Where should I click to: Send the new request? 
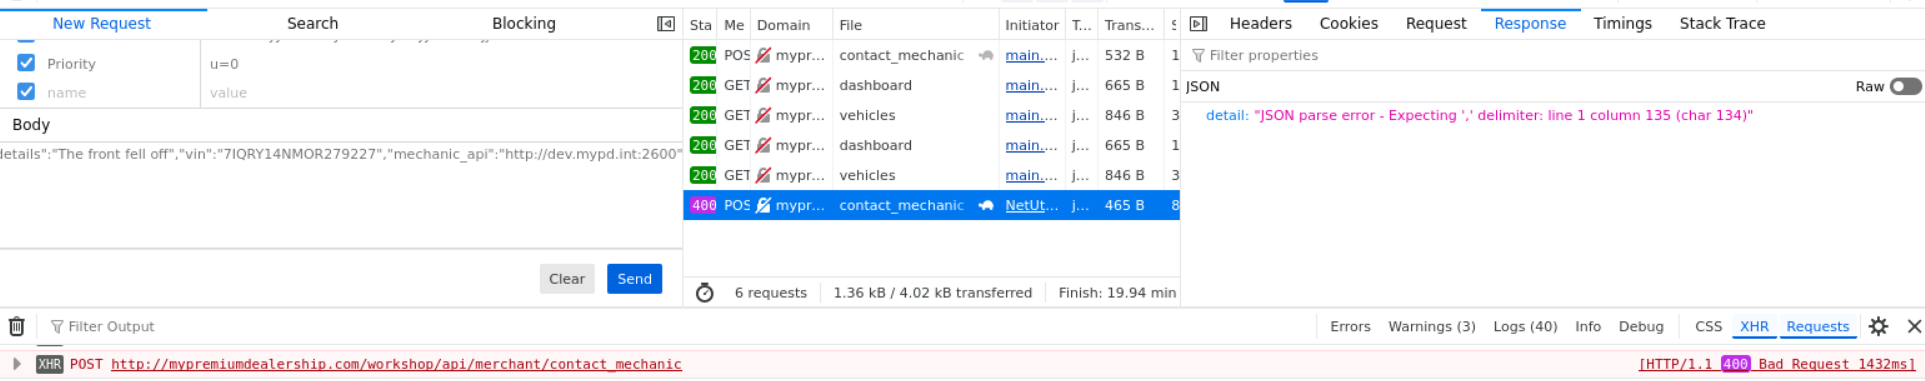634,279
